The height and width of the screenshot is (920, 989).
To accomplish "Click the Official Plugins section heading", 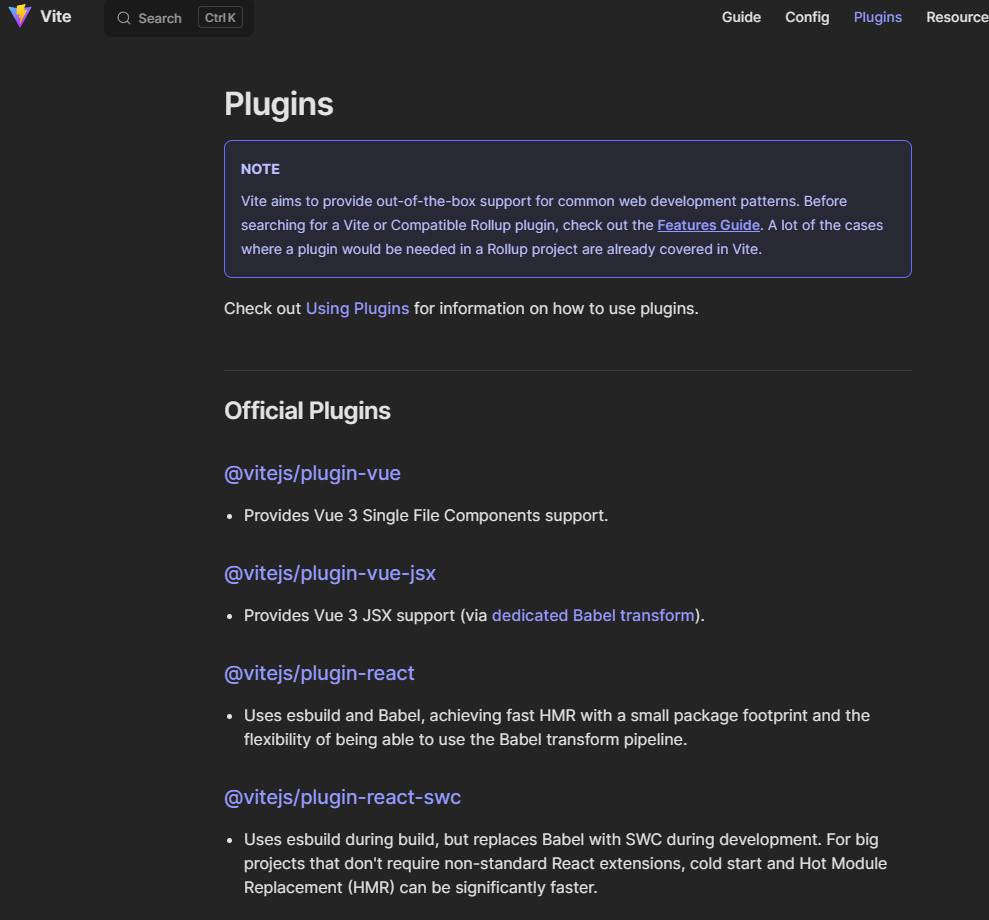I will tap(307, 411).
